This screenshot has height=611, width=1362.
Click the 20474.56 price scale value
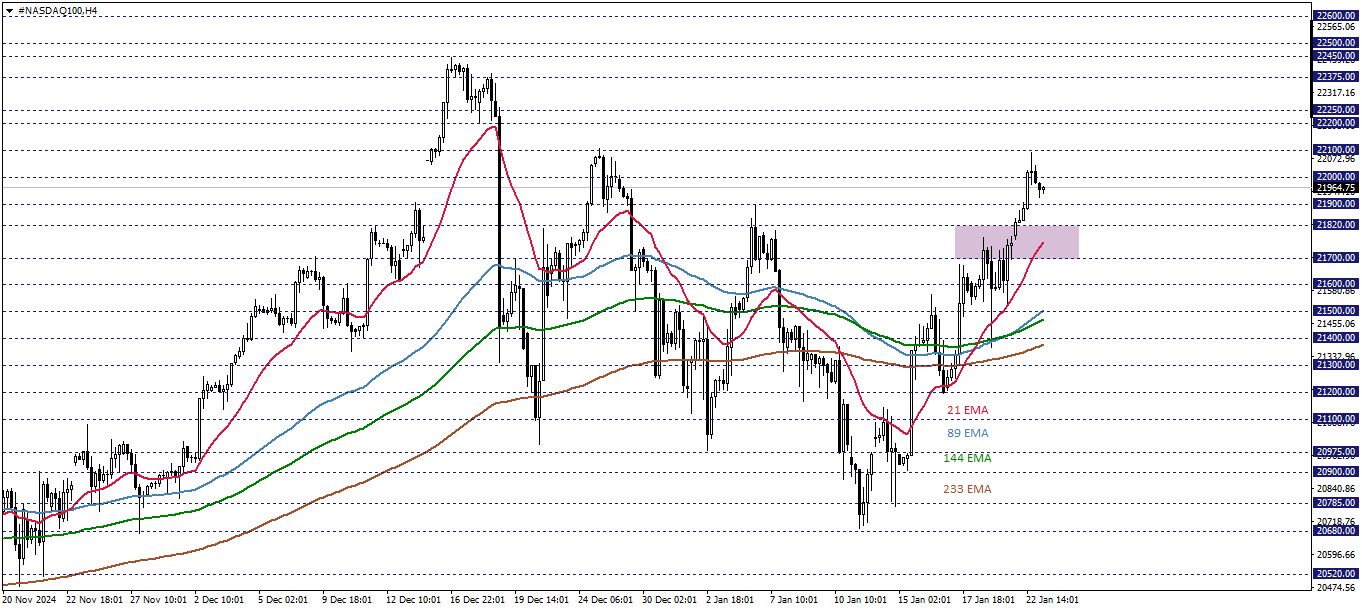(1336, 587)
